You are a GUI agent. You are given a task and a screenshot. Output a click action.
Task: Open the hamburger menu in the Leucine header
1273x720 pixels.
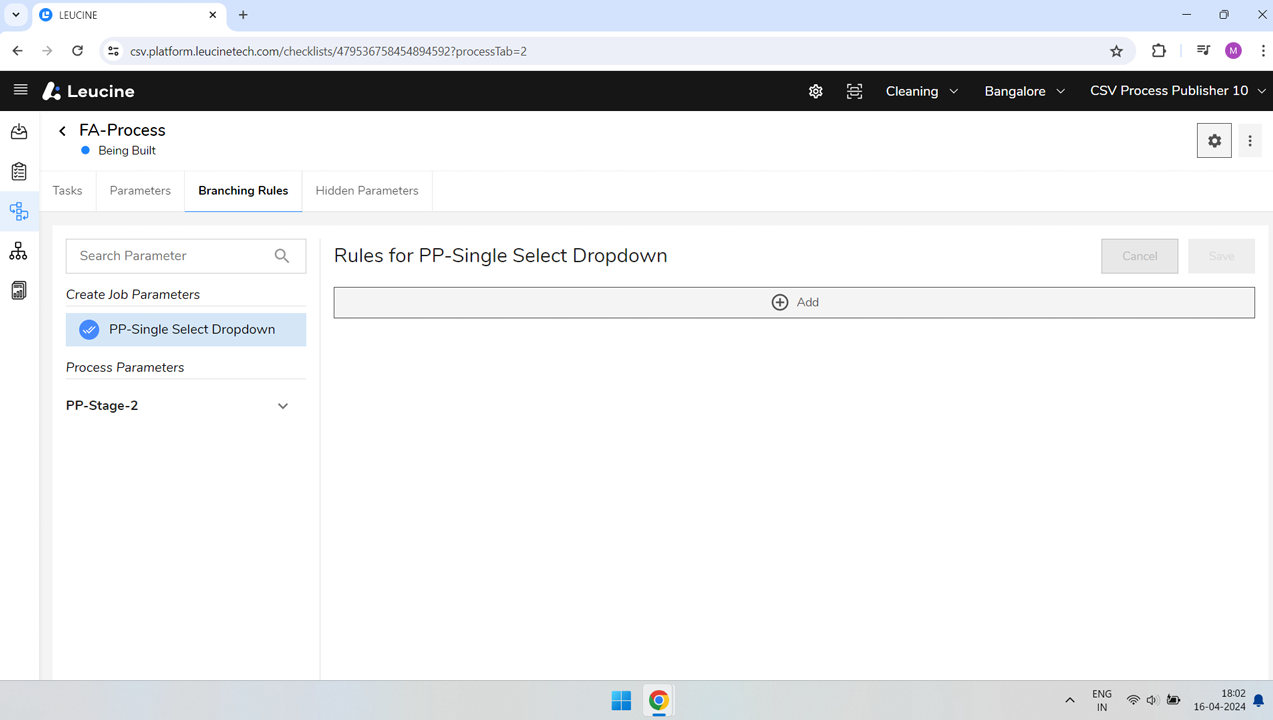click(20, 90)
